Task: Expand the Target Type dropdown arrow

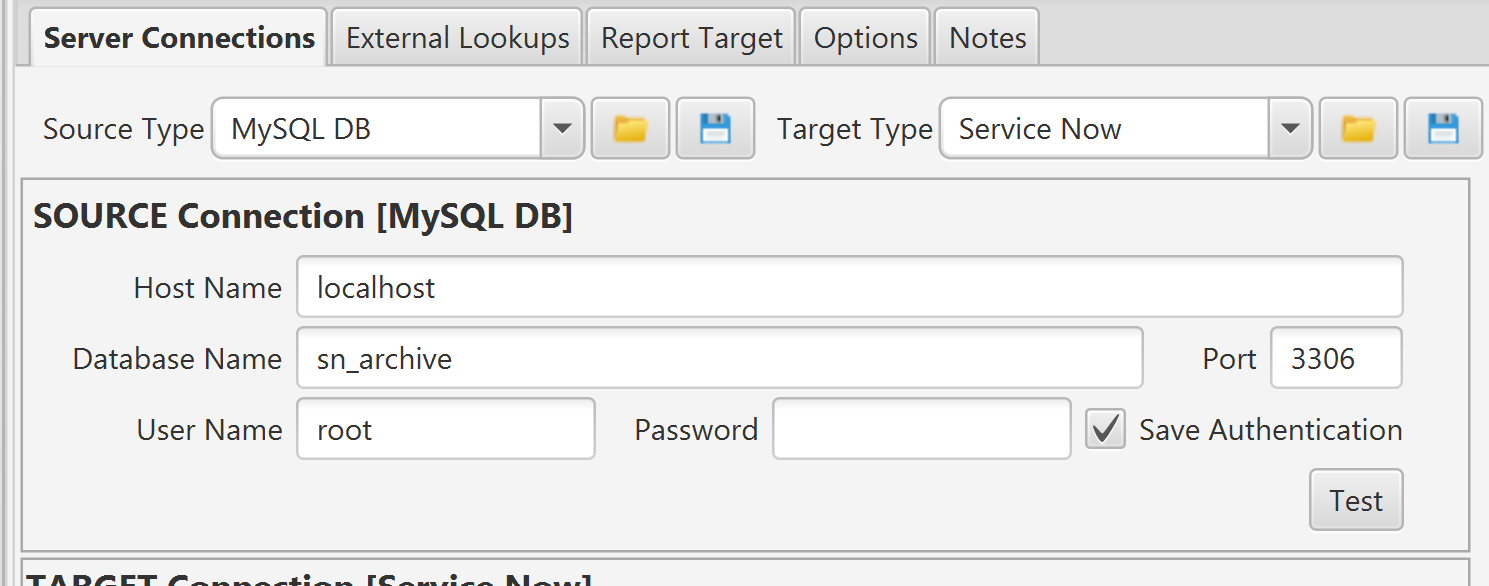Action: coord(1290,128)
